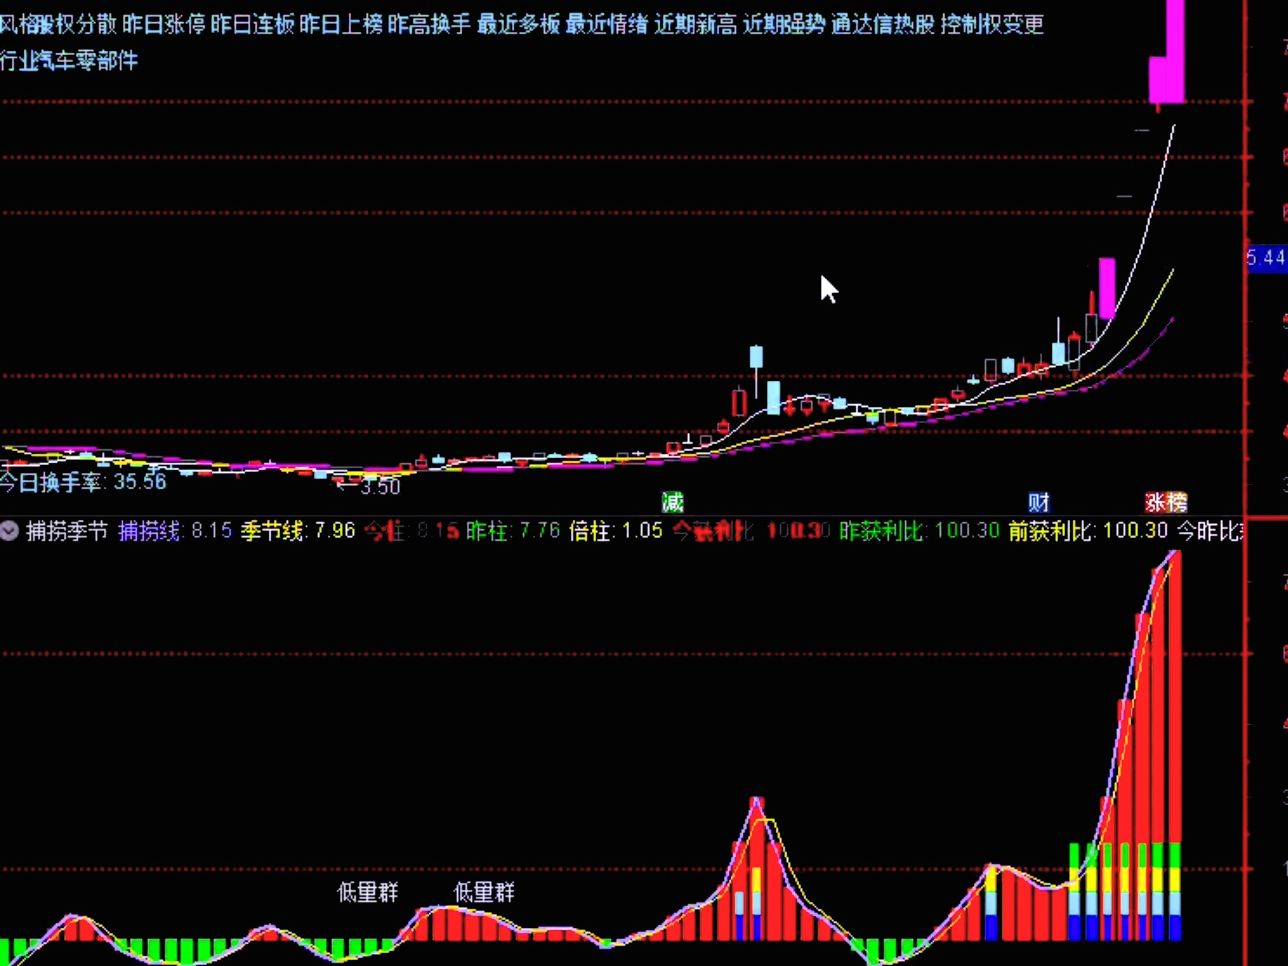Open the 通达信热股 tag
Screen dimensions: 1288x966
[x=883, y=24]
